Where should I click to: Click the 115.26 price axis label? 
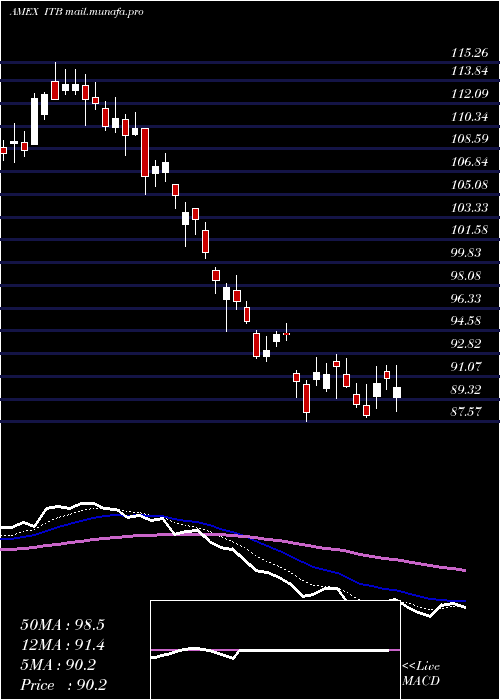click(x=469, y=53)
